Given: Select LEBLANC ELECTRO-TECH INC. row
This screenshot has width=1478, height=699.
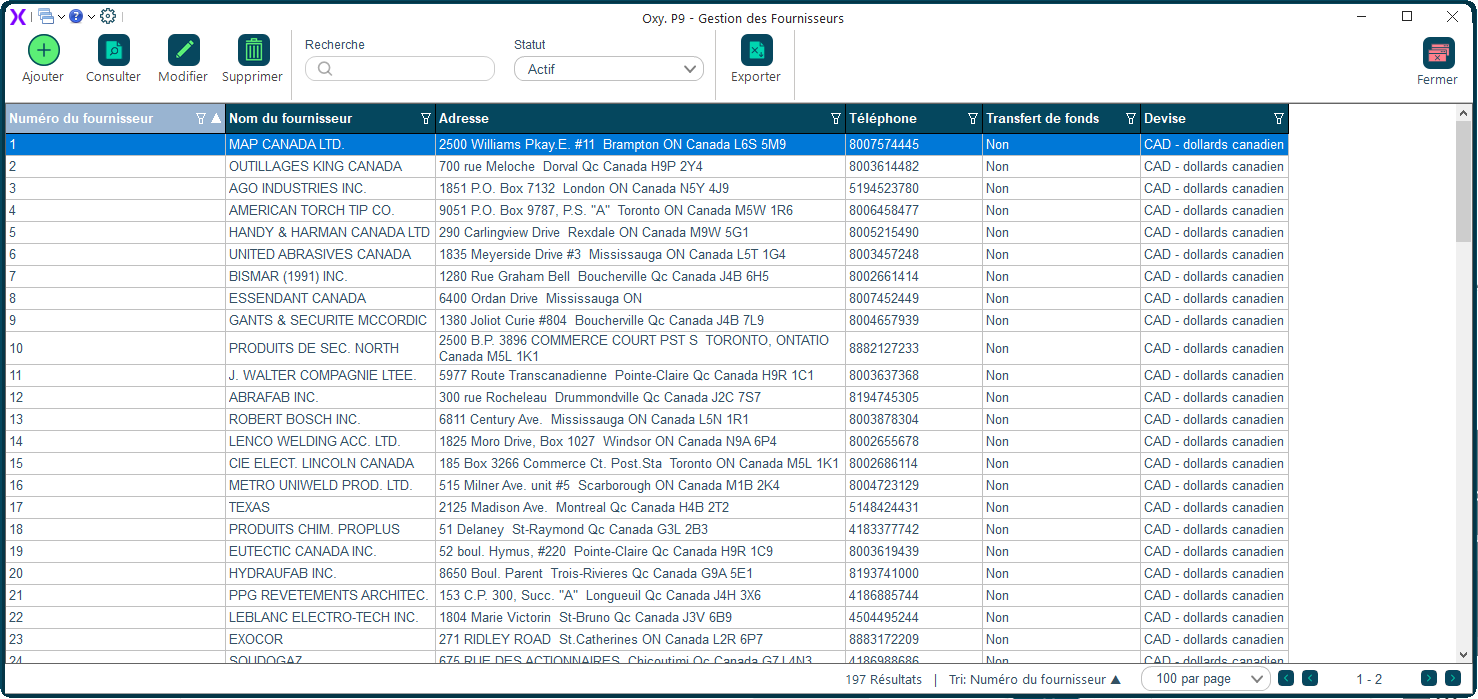Looking at the screenshot, I should 646,618.
